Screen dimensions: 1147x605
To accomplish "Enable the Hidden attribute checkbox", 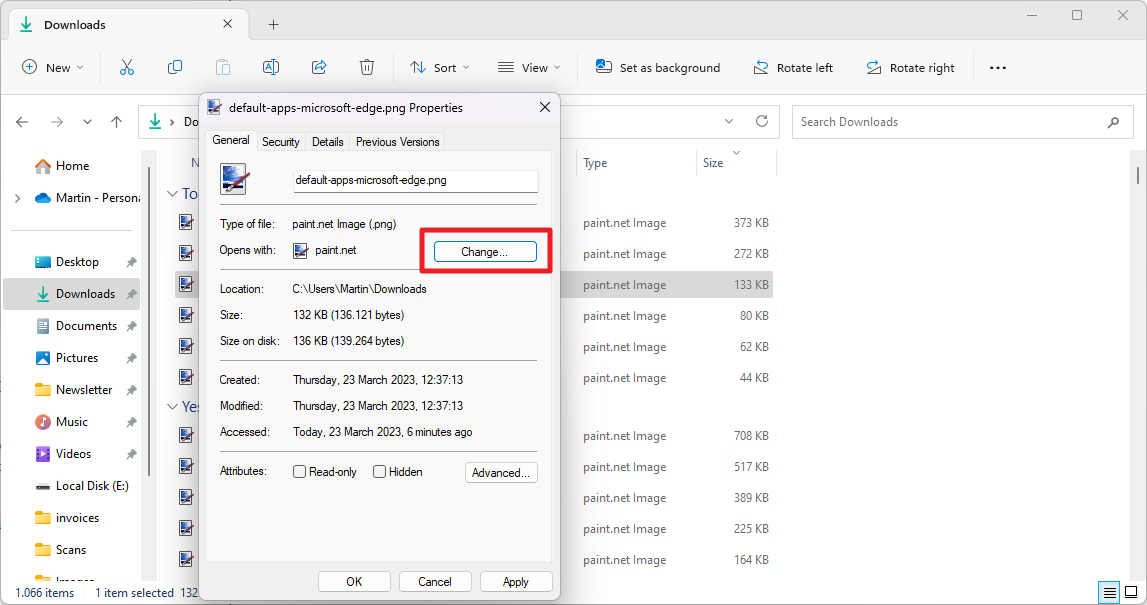I will 380,471.
